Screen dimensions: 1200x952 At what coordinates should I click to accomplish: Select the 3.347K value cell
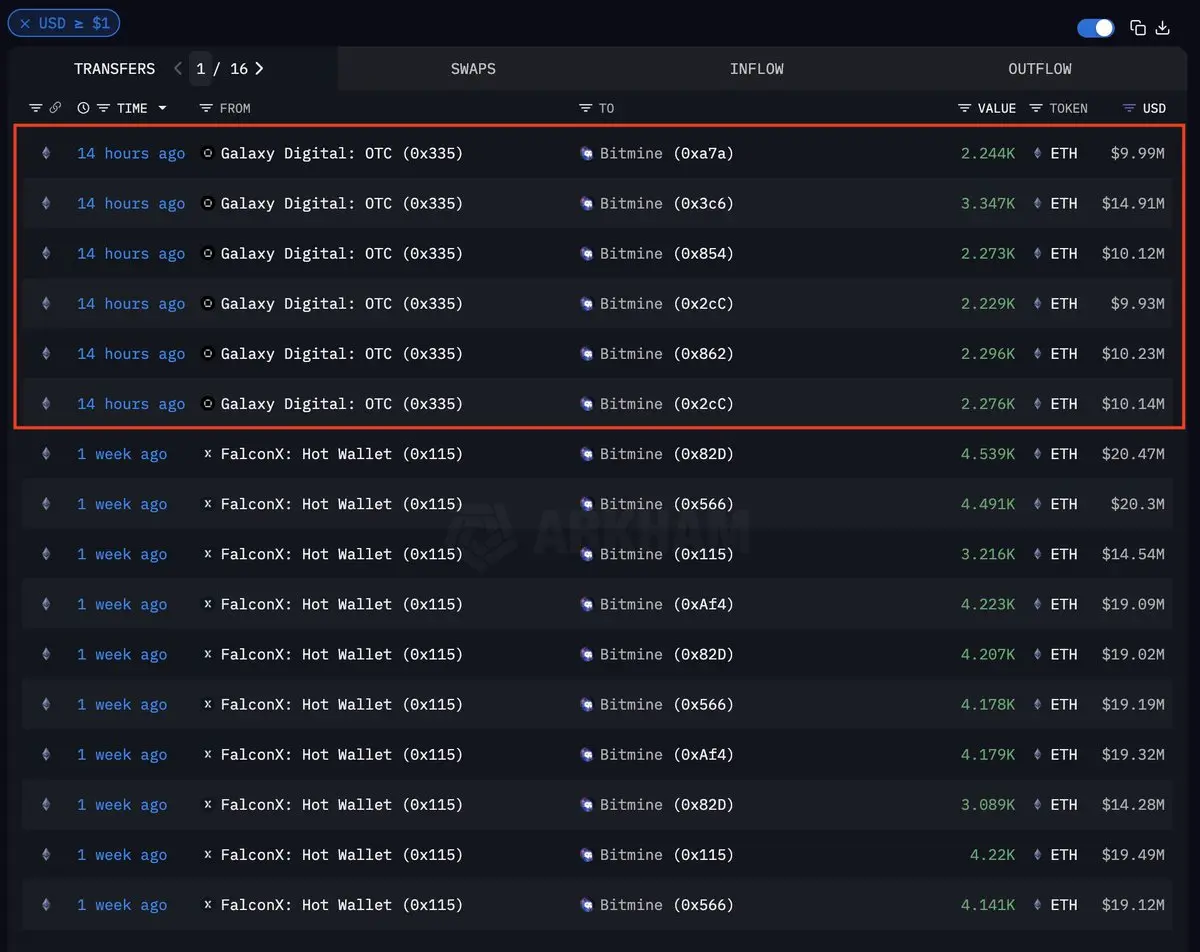point(988,203)
